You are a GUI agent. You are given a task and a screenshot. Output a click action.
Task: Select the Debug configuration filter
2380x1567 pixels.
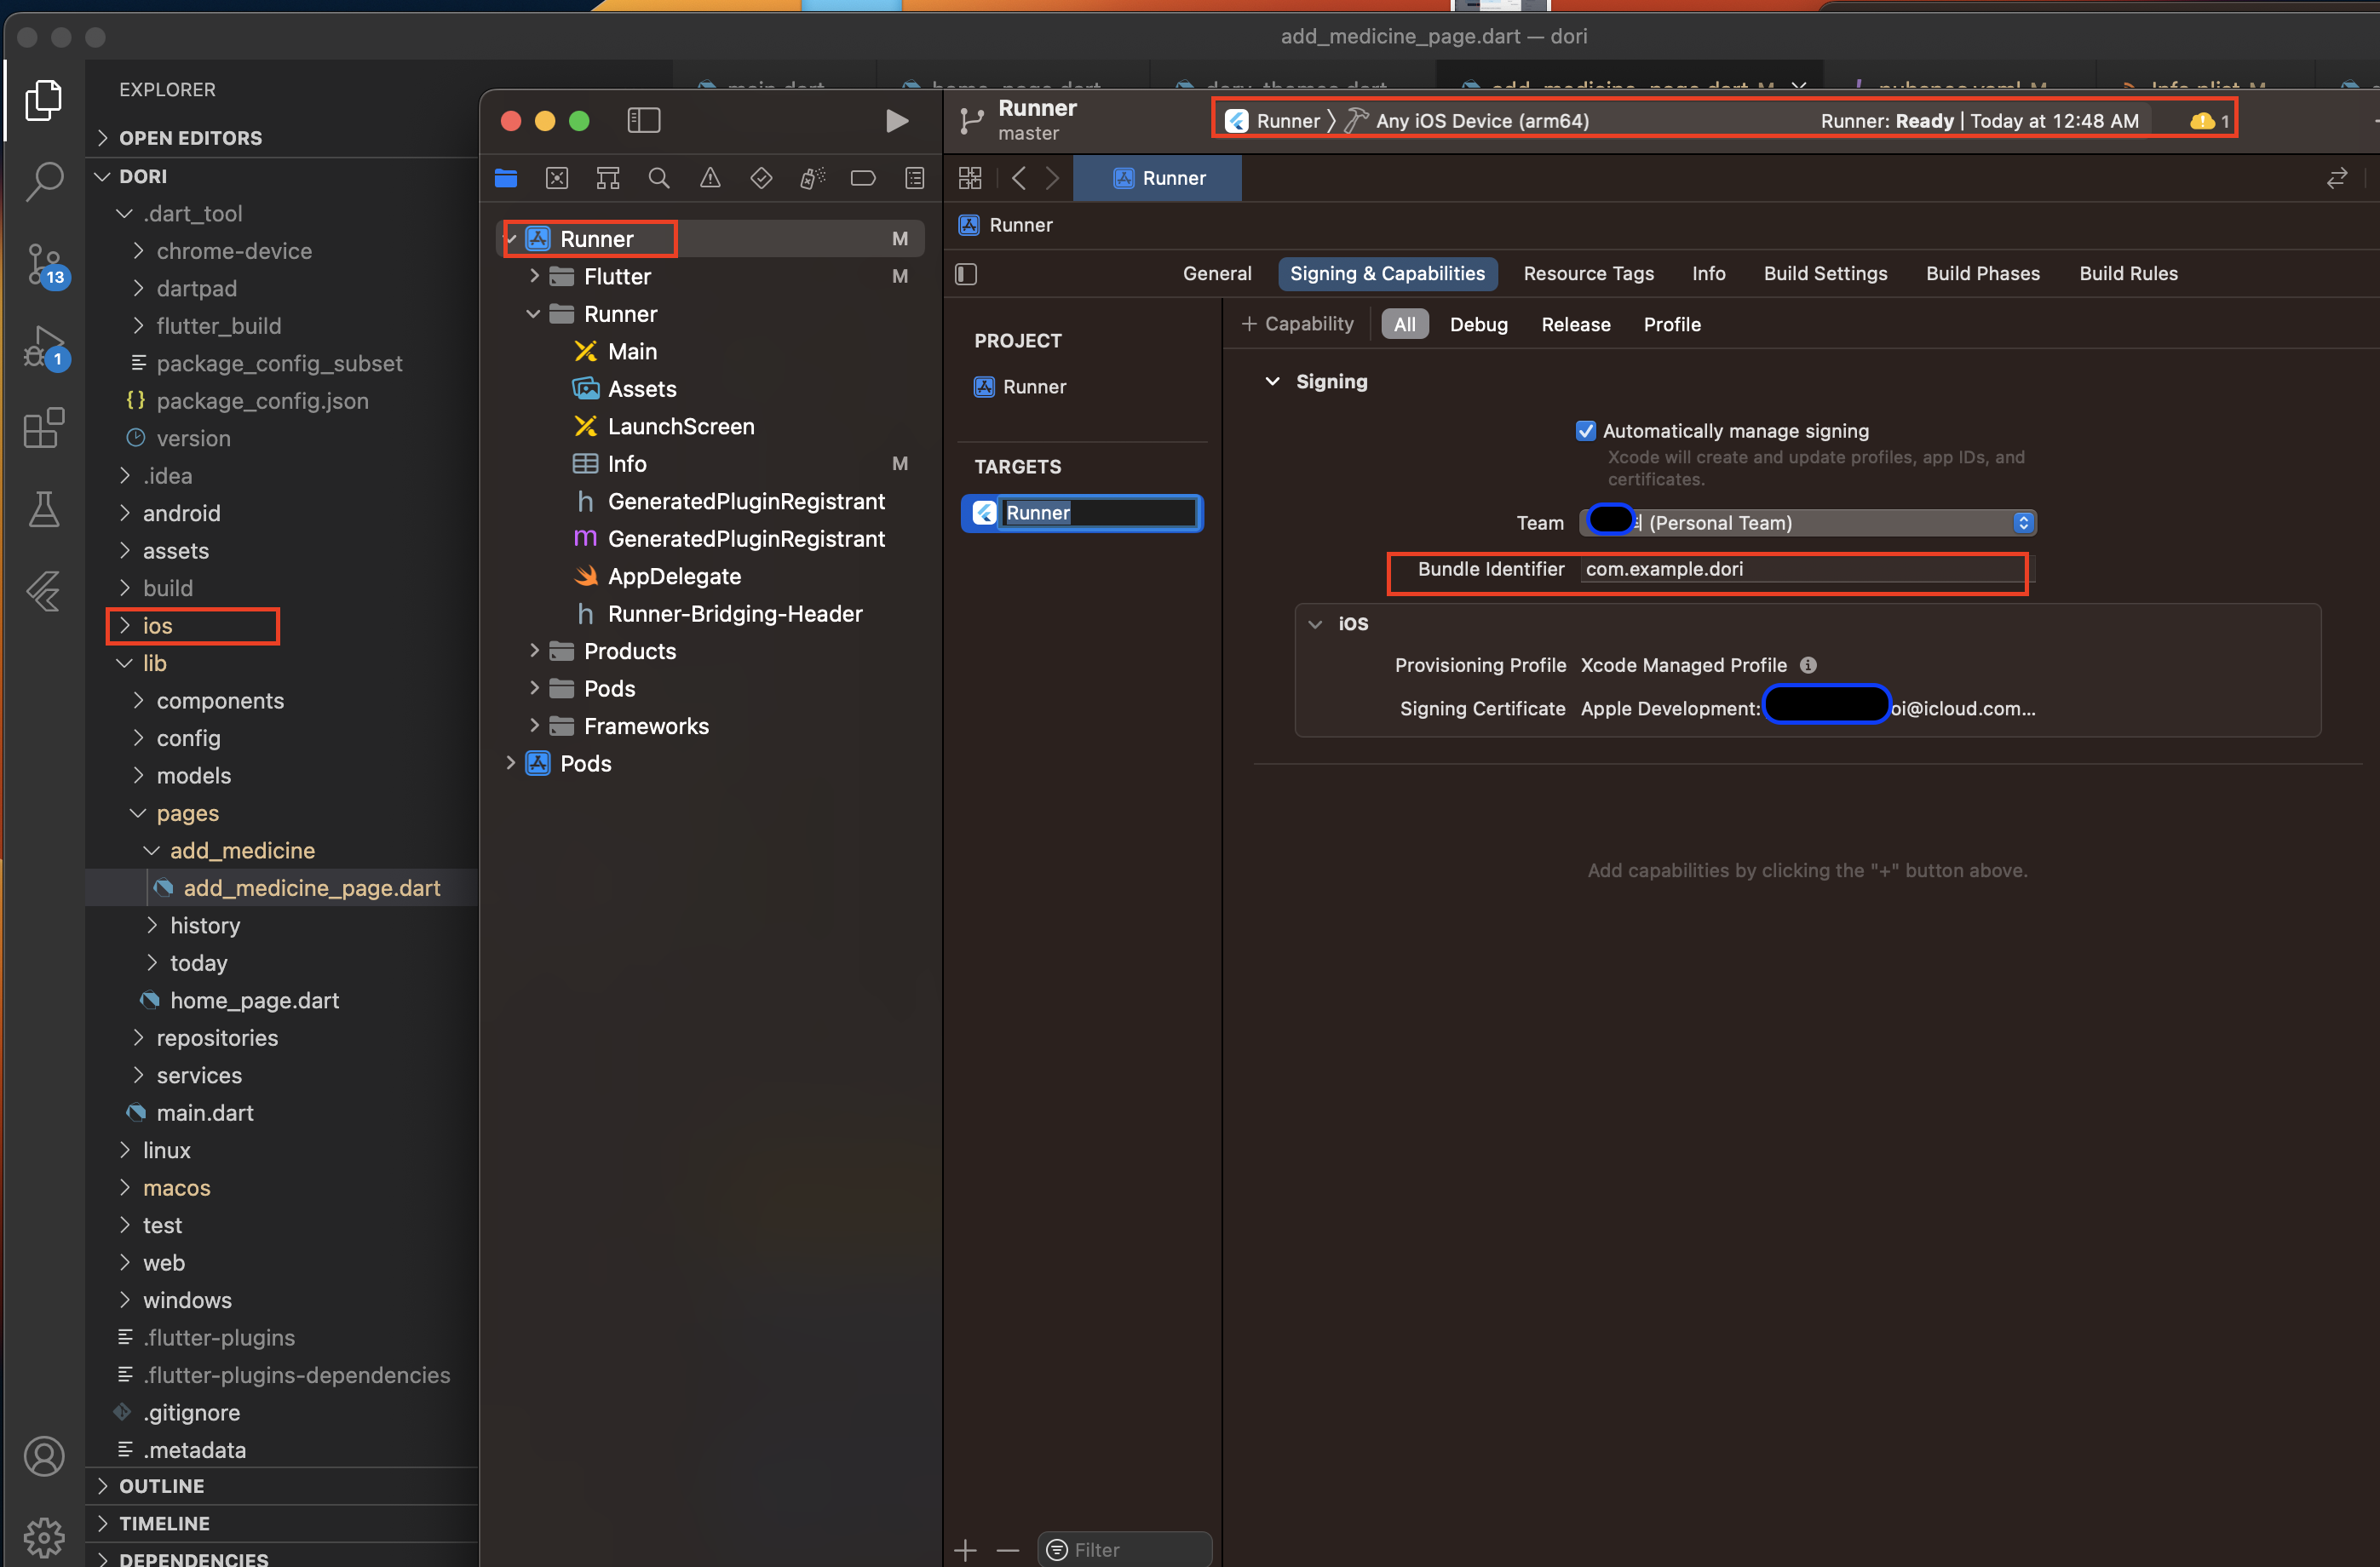pos(1478,324)
